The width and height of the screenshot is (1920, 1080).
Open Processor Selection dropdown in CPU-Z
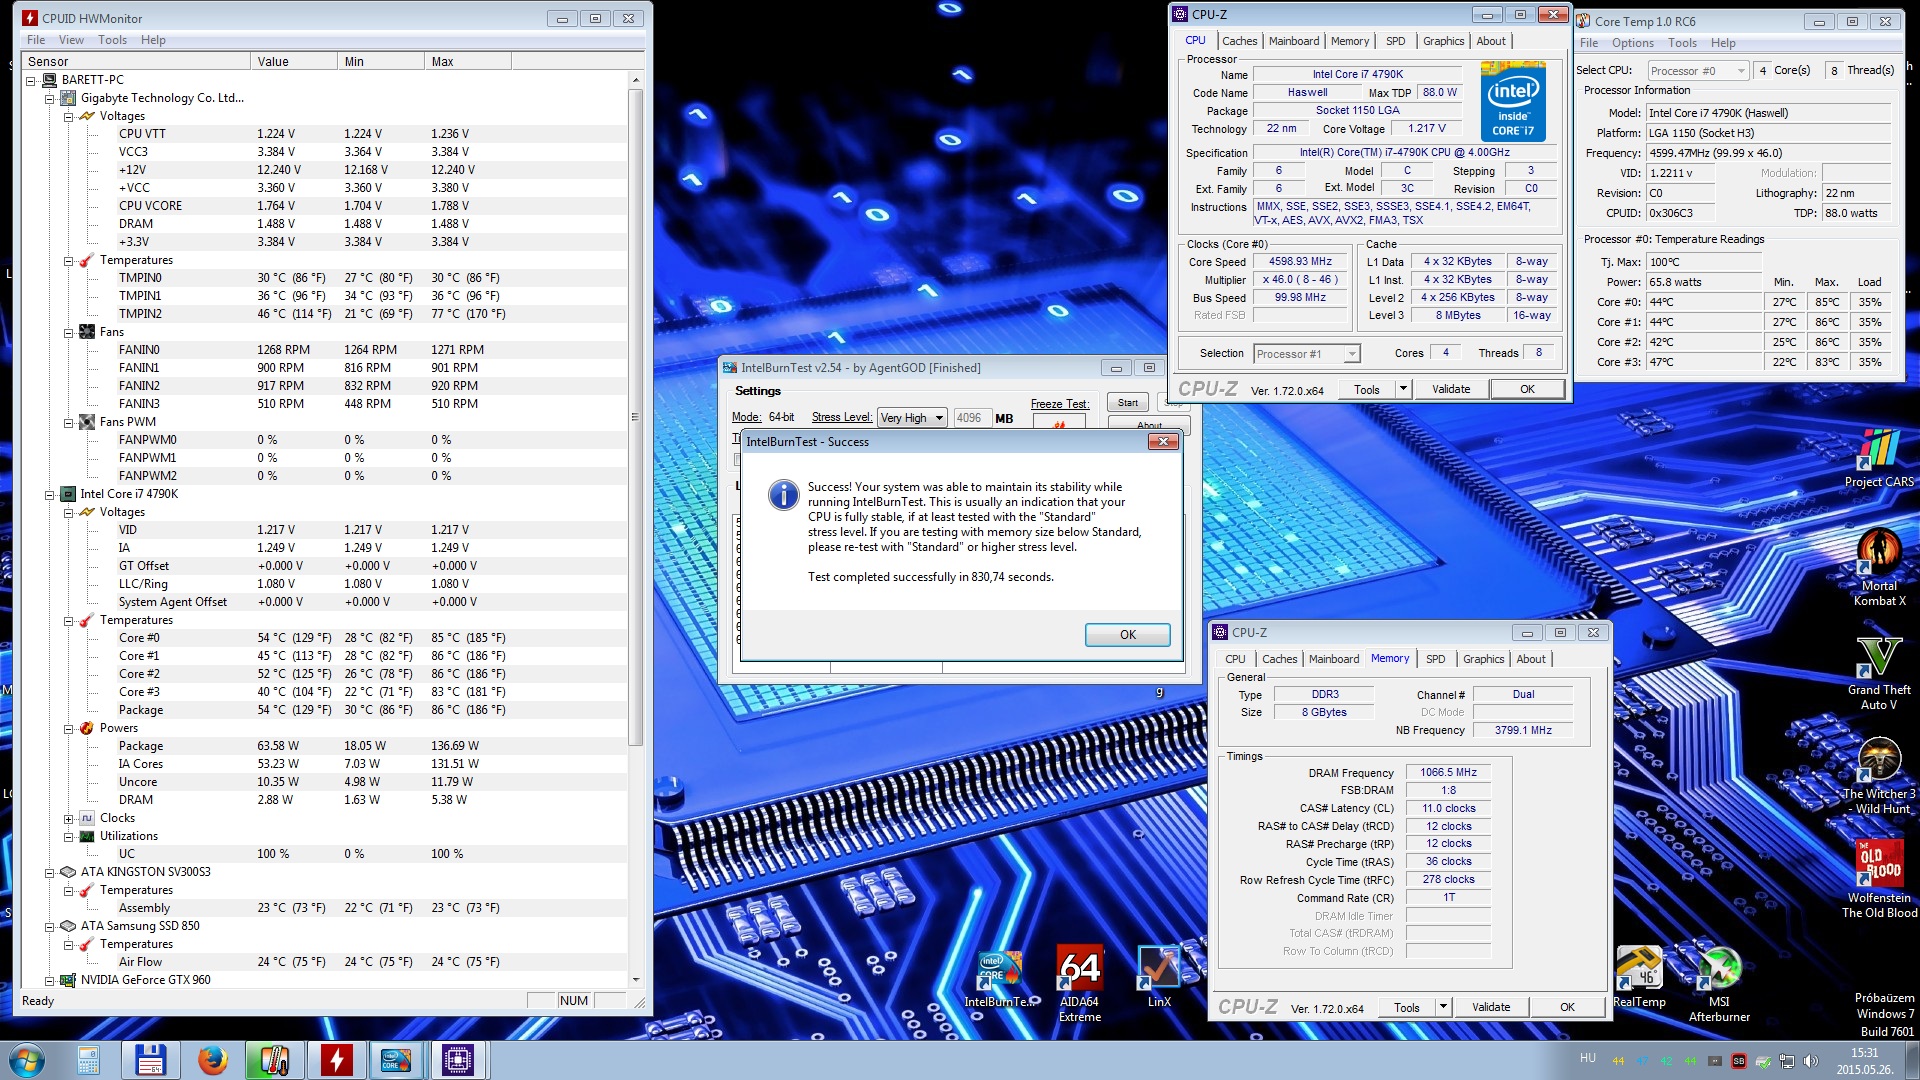(x=1352, y=354)
